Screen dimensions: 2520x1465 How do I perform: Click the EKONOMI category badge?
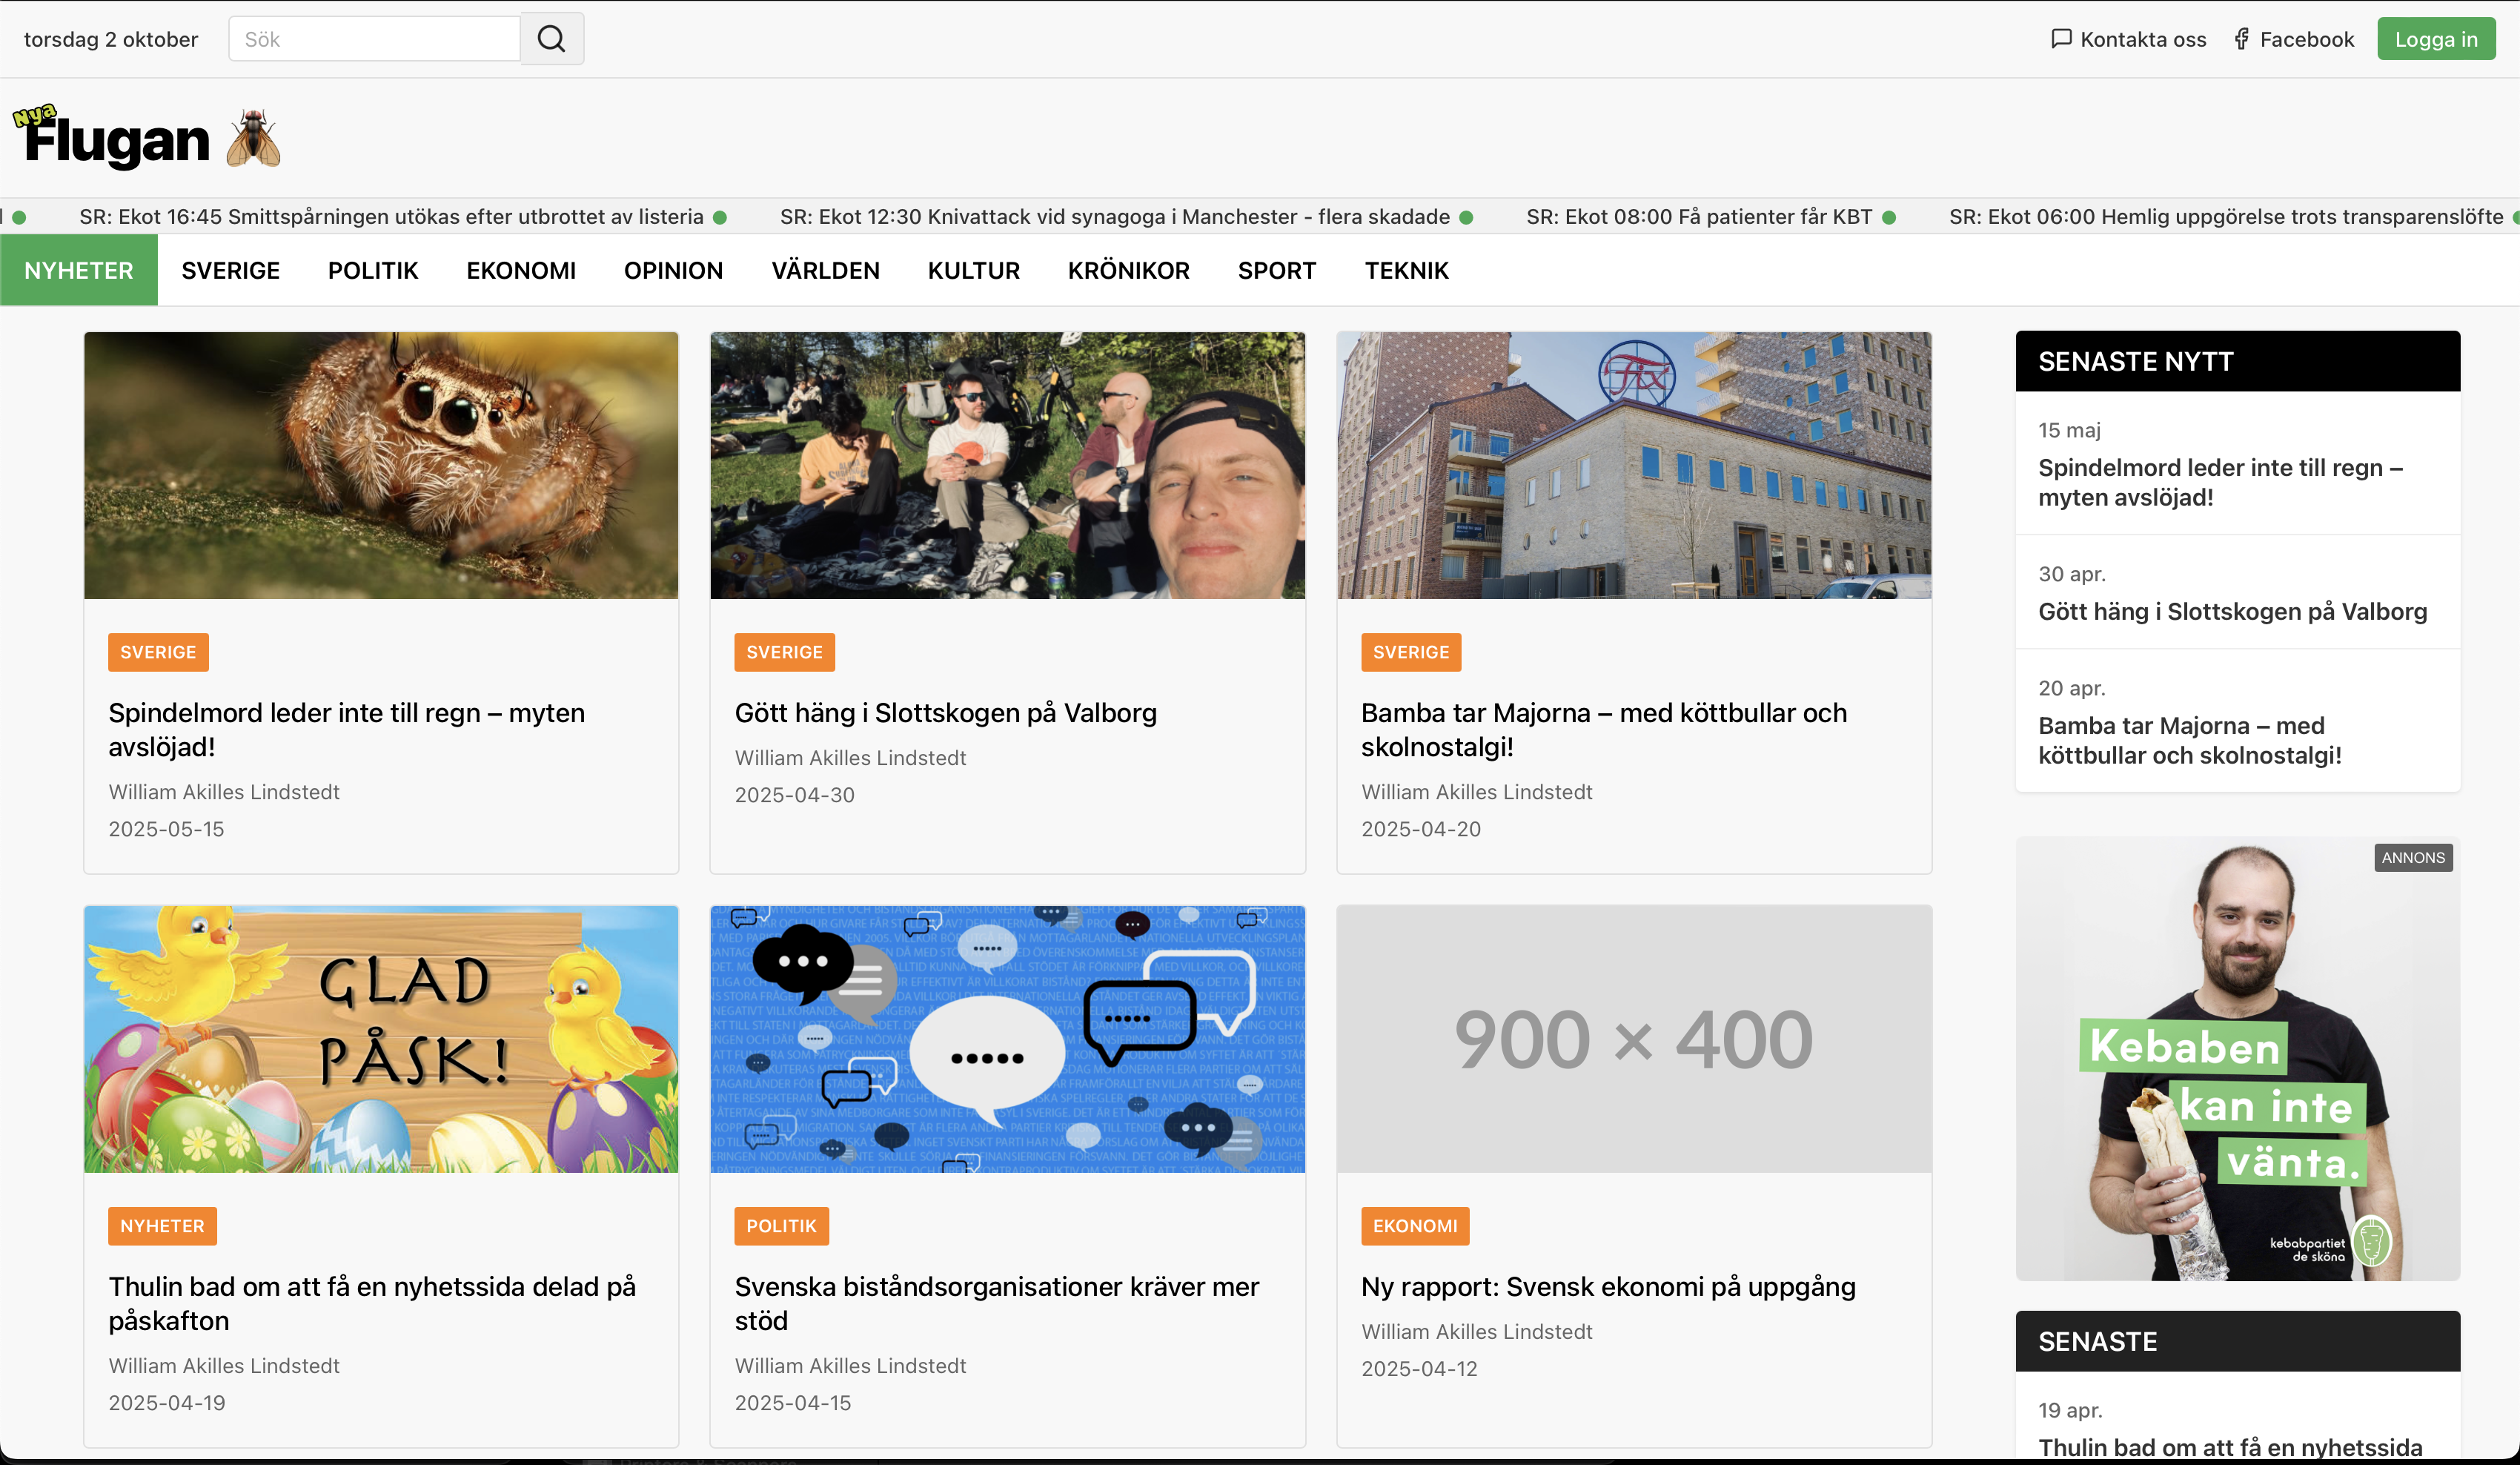1414,1226
